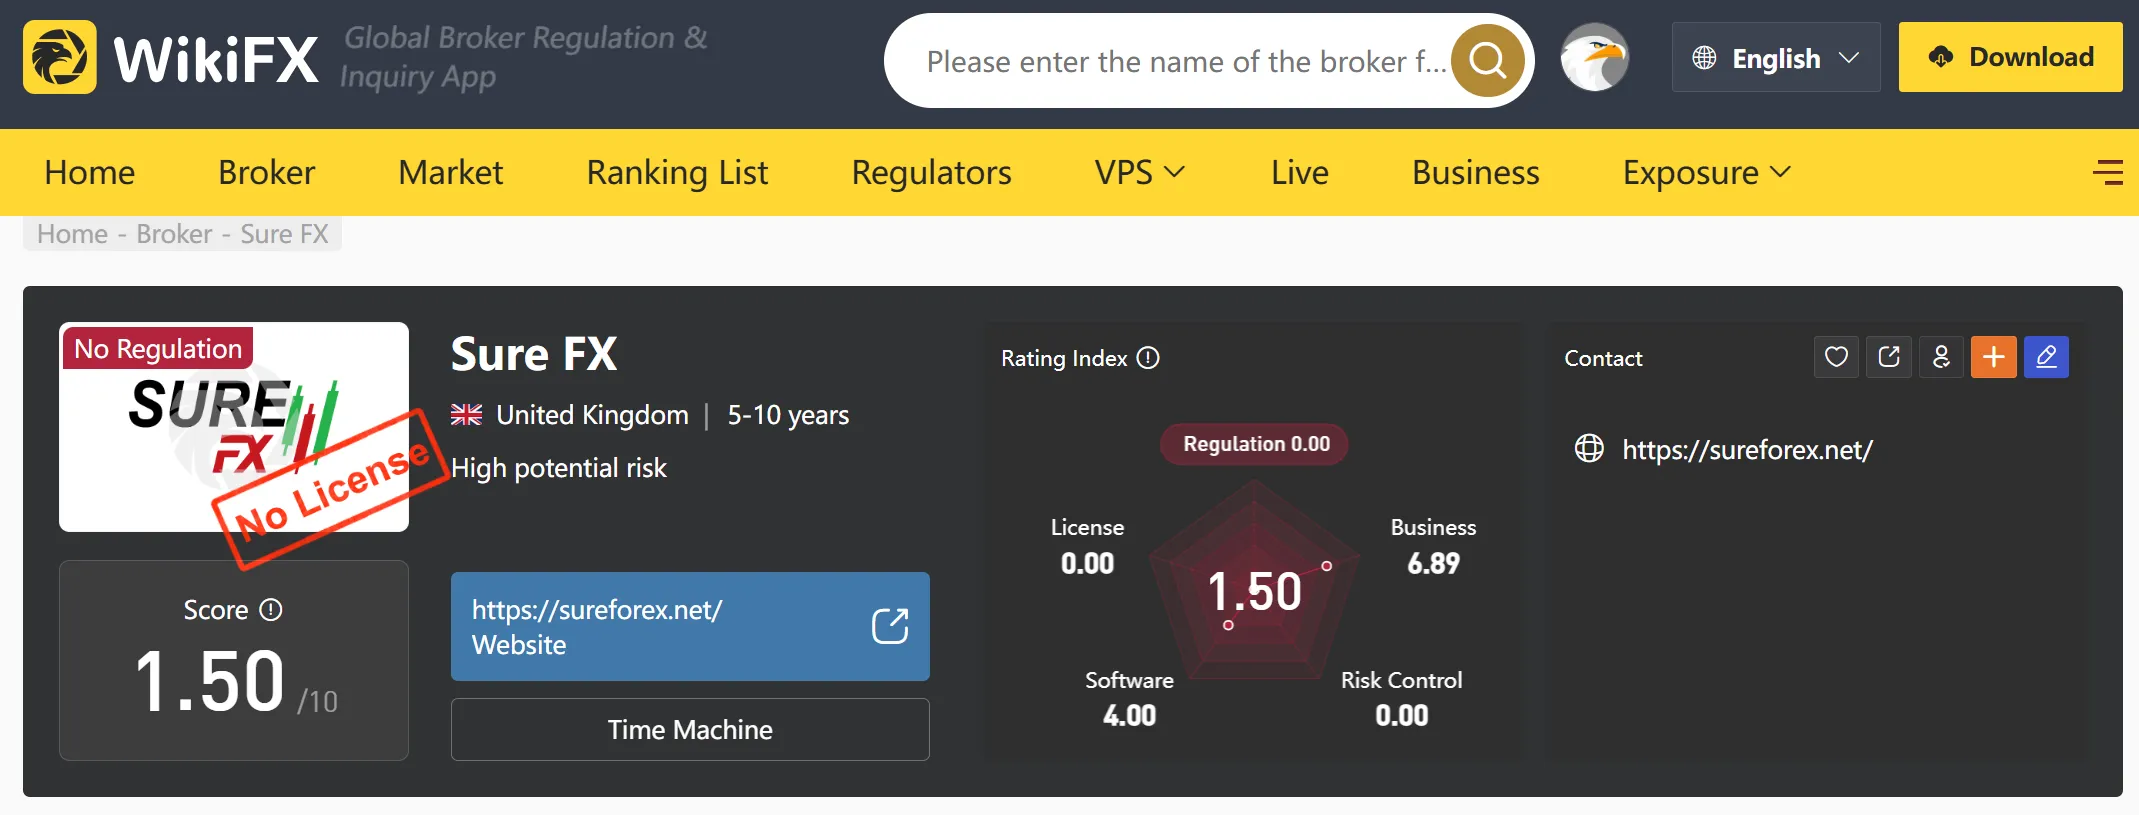Click the orange plus icon
2139x815 pixels.
coord(1993,357)
